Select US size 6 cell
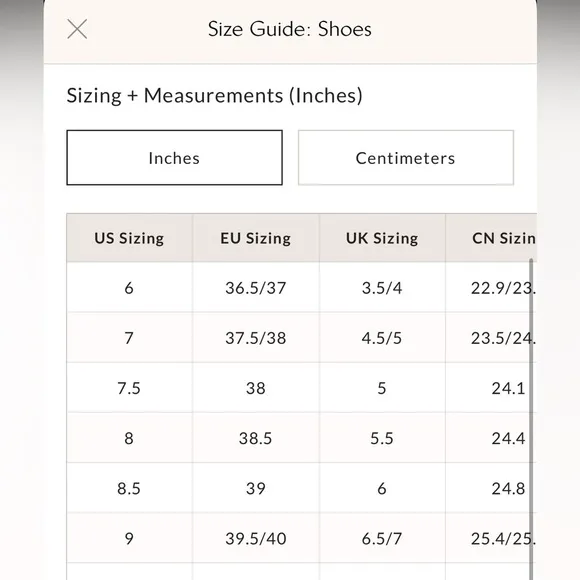This screenshot has width=580, height=580. (129, 287)
